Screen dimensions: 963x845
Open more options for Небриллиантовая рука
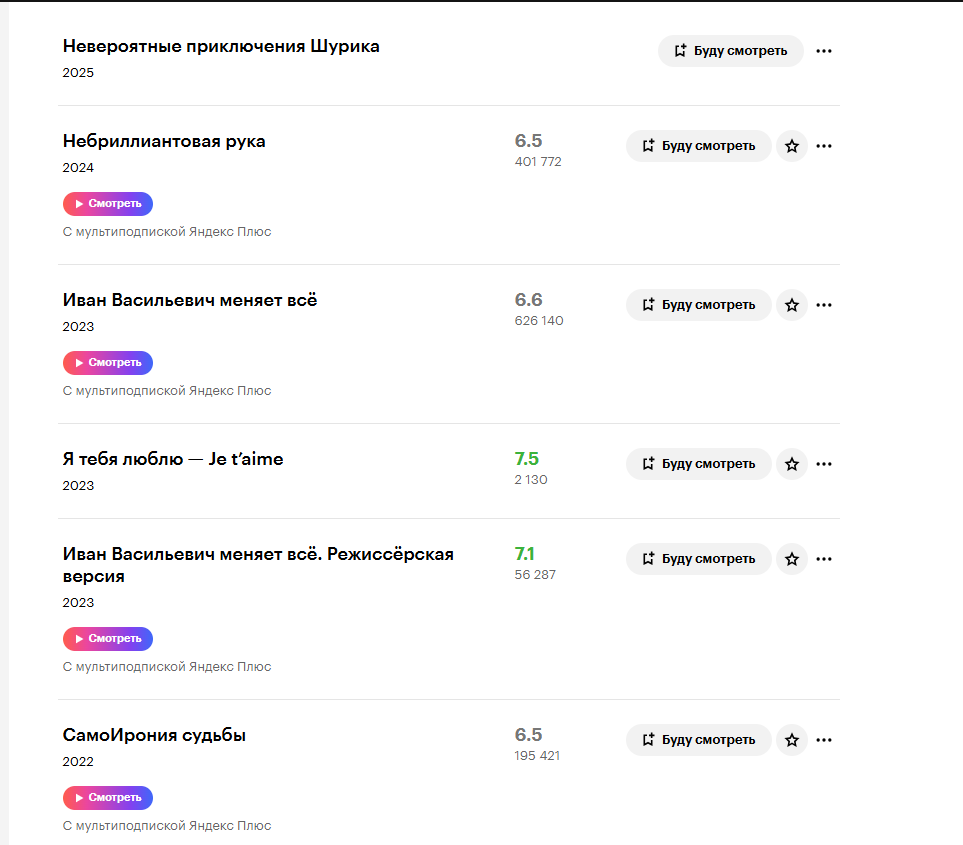point(824,146)
